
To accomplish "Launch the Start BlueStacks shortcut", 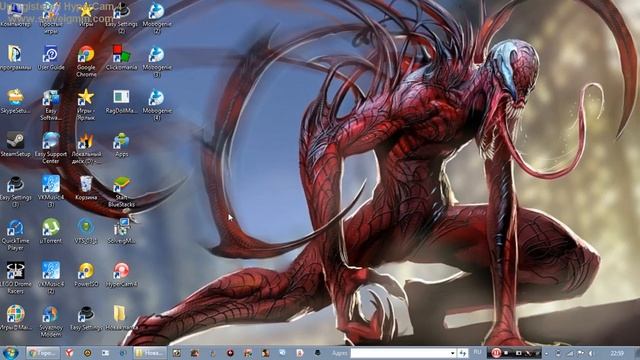I will pyautogui.click(x=121, y=192).
